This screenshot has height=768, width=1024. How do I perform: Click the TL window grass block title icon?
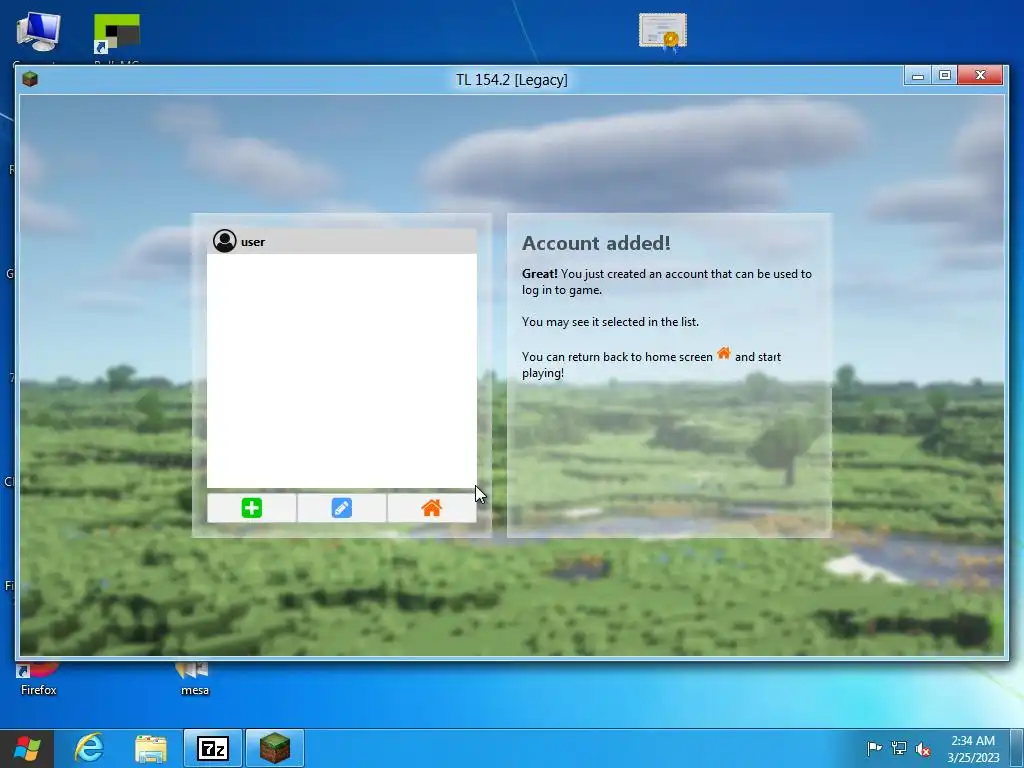(x=30, y=79)
